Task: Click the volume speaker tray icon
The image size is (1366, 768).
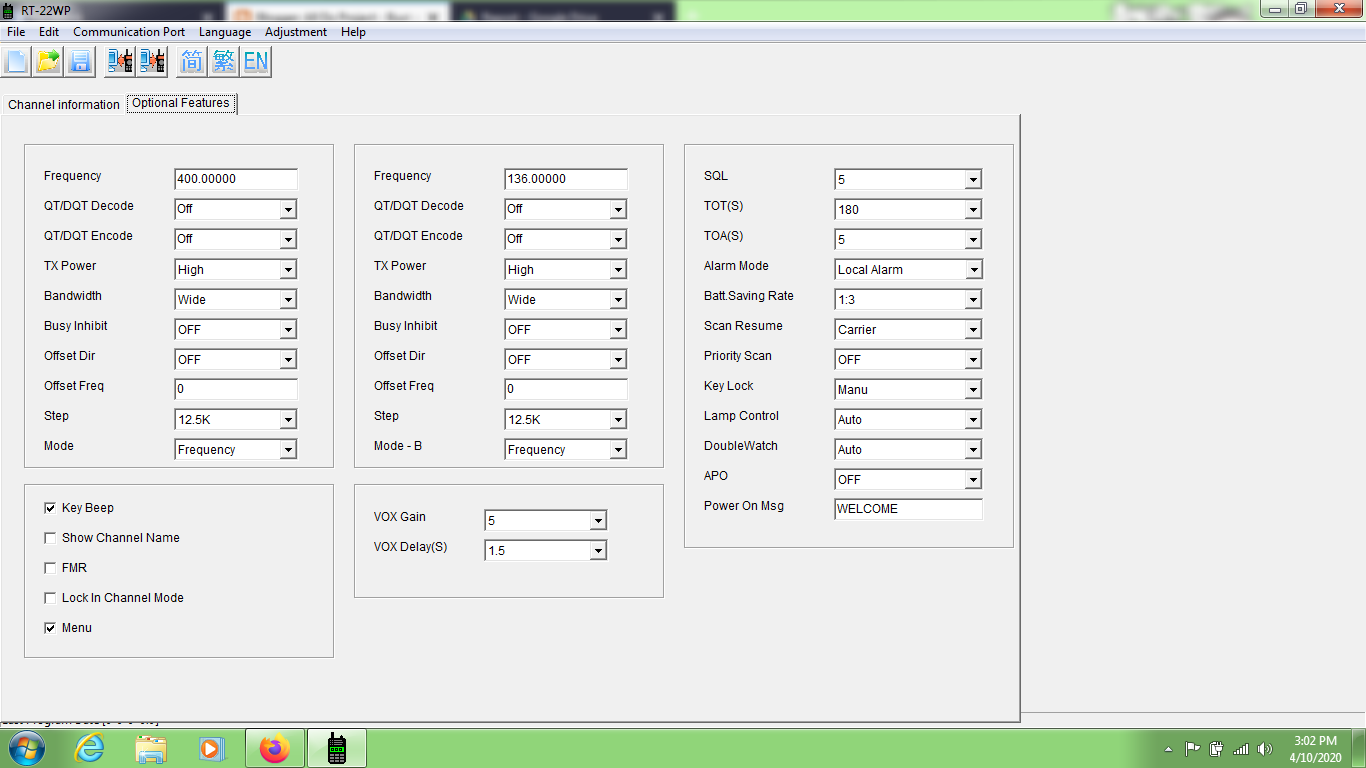Action: (x=1265, y=748)
